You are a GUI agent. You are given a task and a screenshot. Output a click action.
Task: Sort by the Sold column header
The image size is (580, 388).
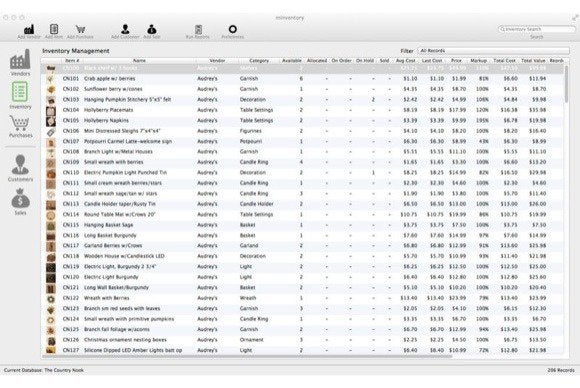384,61
